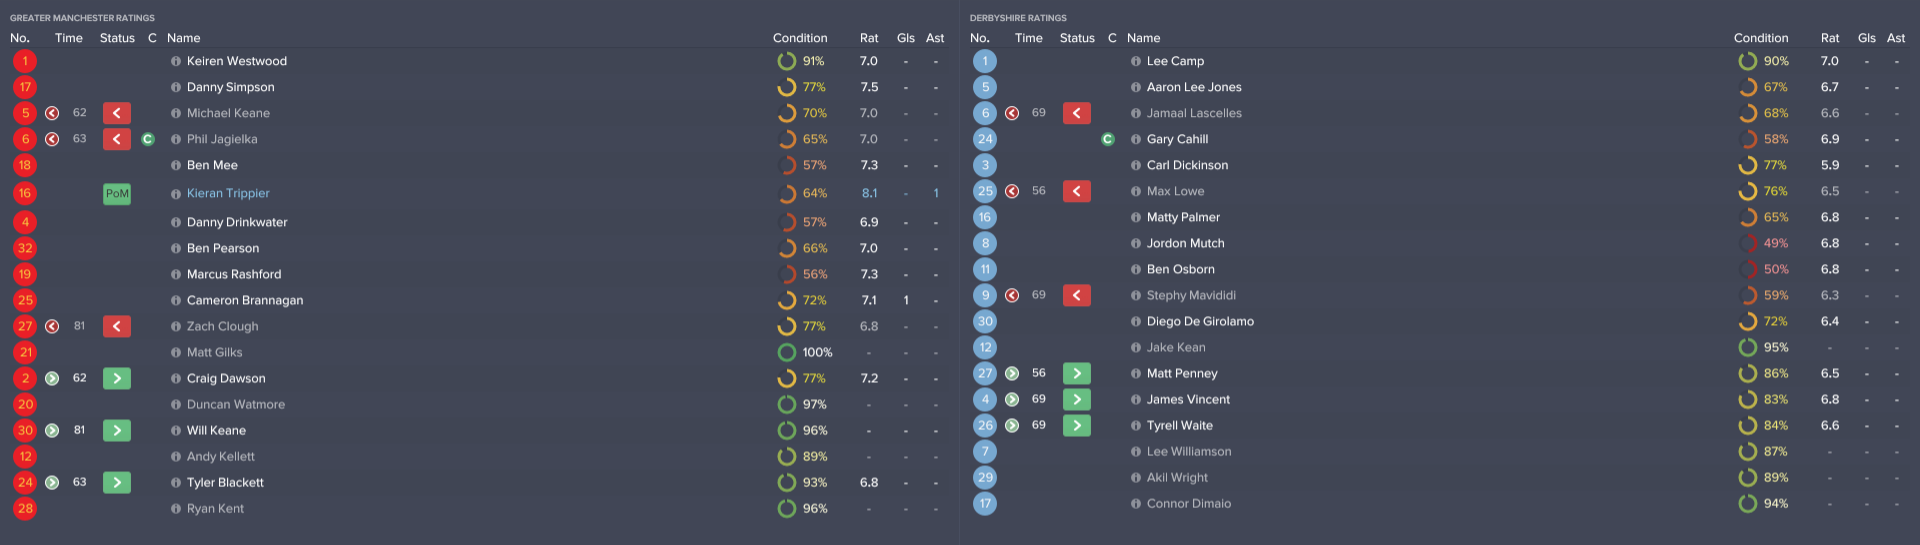Open Diego De Girolamo's player profile
This screenshot has width=1920, height=545.
click(1200, 321)
